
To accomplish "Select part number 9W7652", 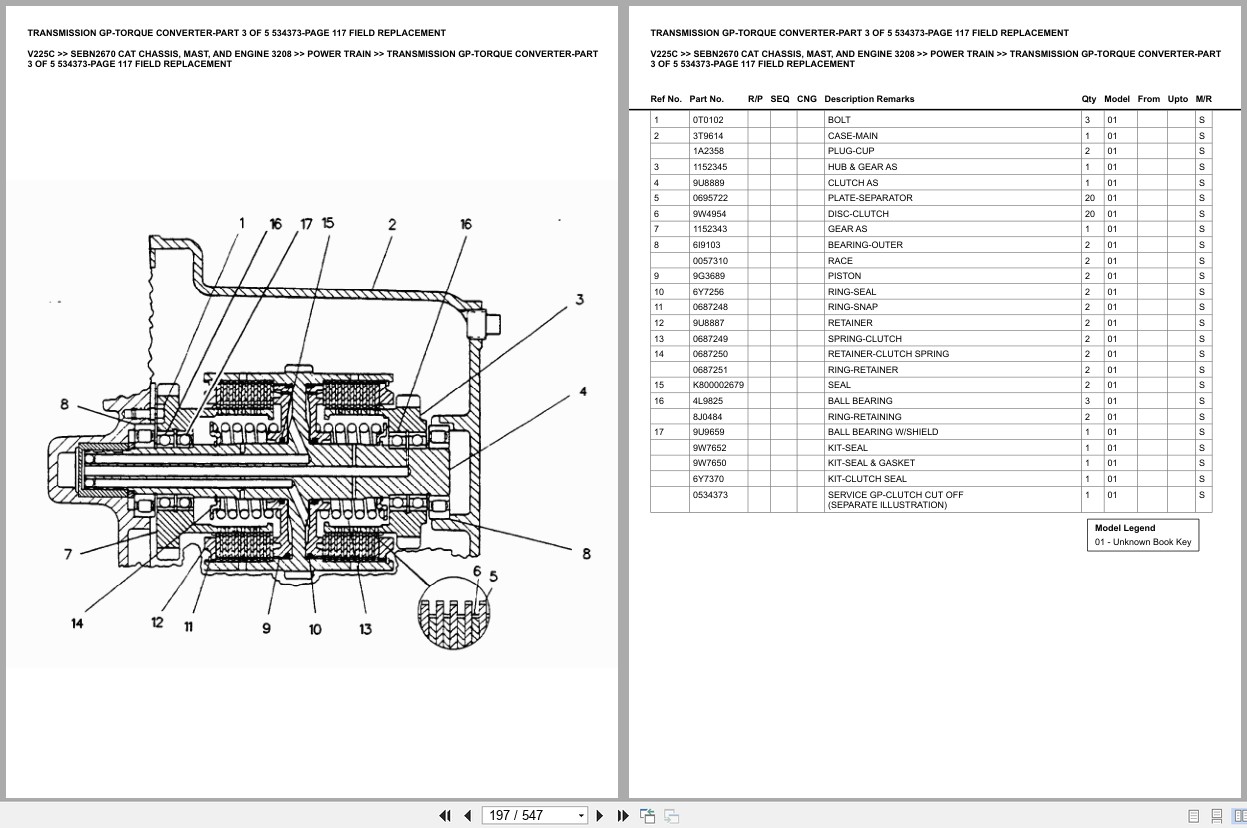I will tap(709, 448).
